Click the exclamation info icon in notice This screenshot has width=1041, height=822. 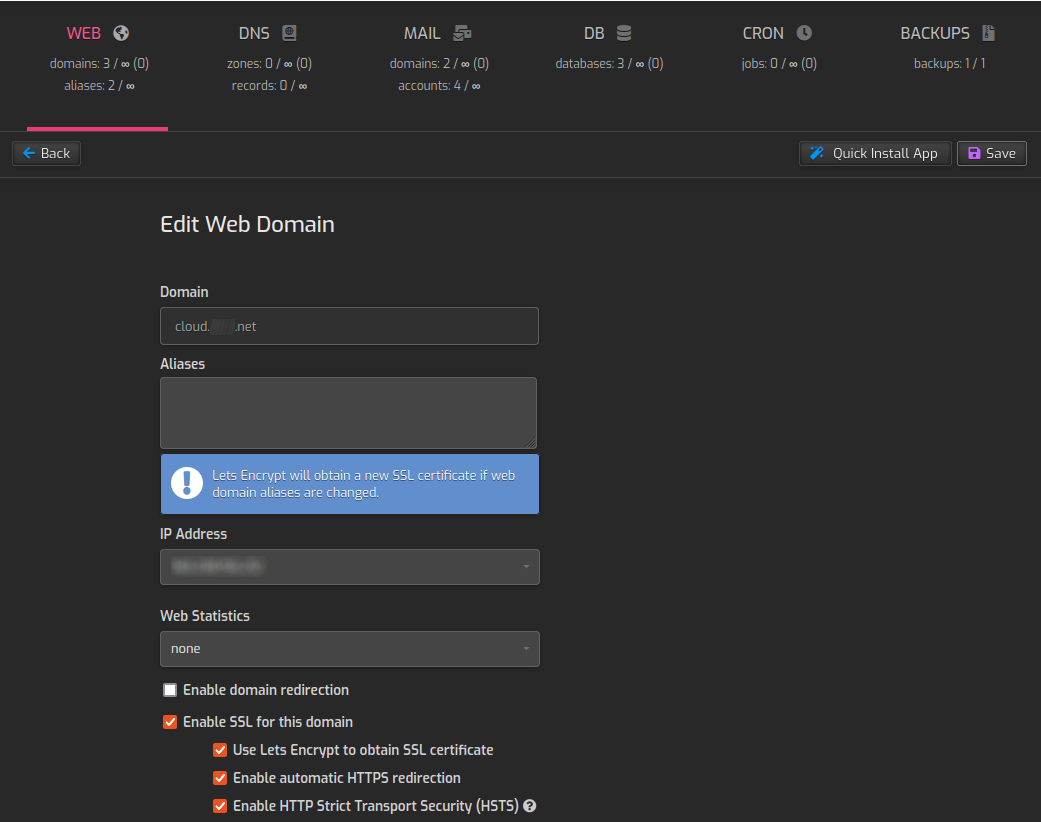pyautogui.click(x=187, y=483)
